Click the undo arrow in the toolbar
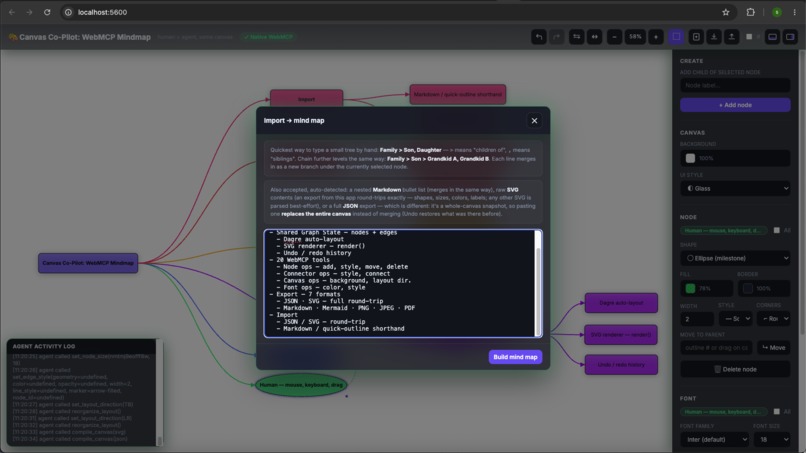The image size is (806, 453). [539, 37]
